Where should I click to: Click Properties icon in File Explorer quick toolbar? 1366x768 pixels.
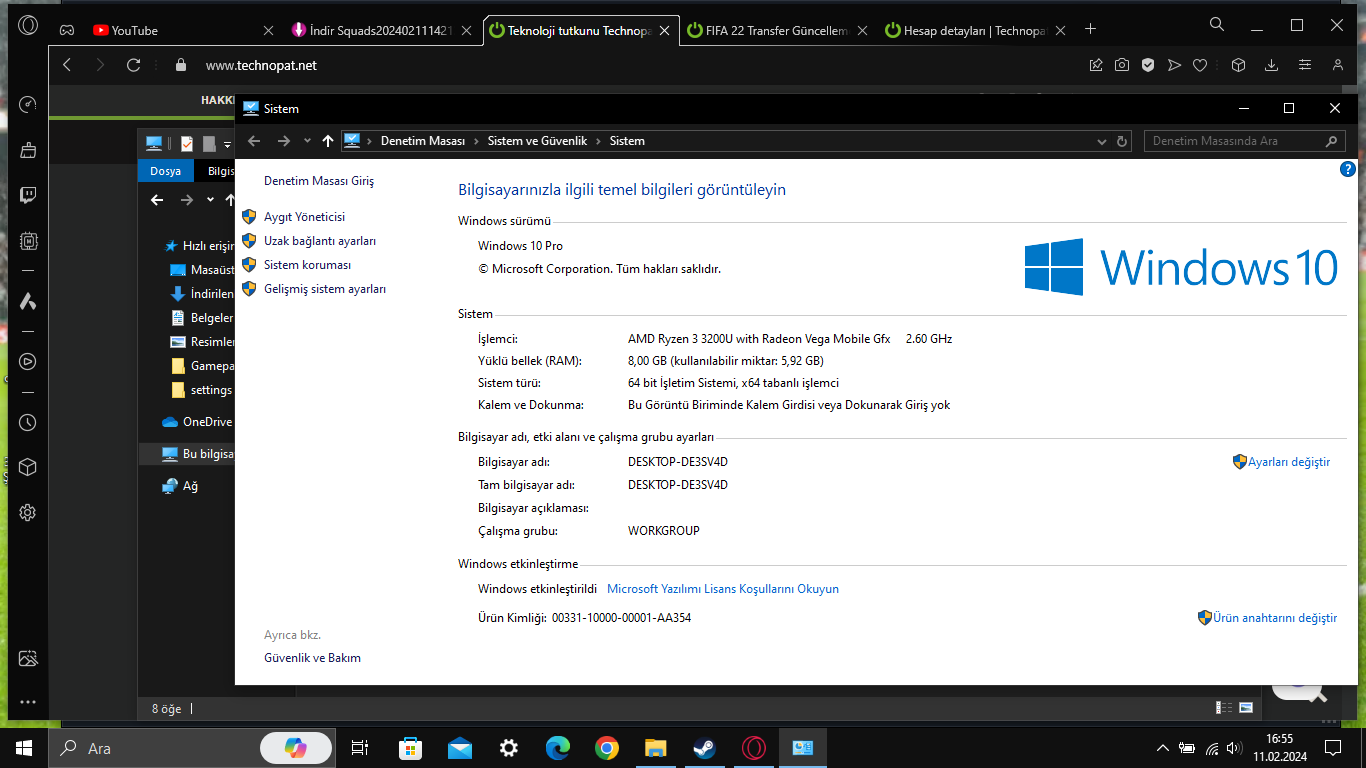click(x=187, y=144)
